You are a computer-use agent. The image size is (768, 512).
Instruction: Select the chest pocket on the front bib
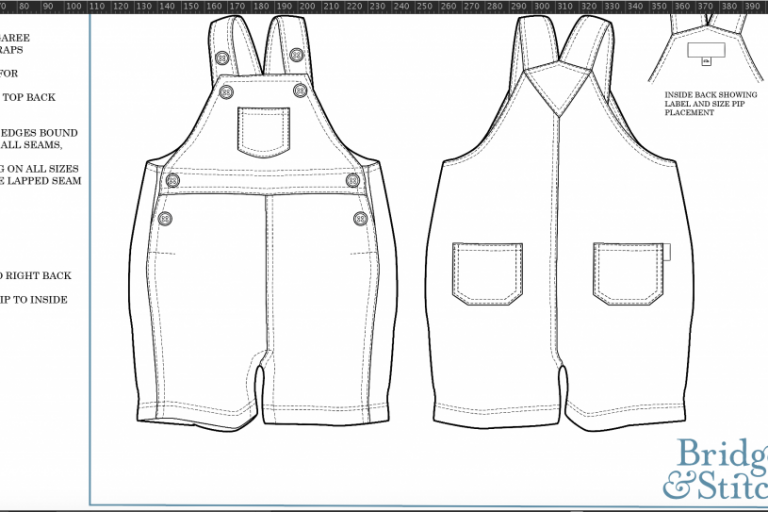coord(264,132)
